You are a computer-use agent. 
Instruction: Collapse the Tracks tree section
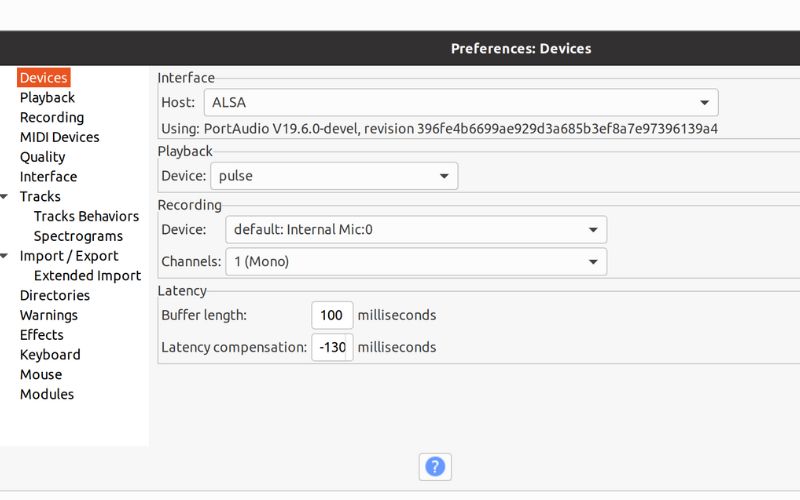point(5,197)
